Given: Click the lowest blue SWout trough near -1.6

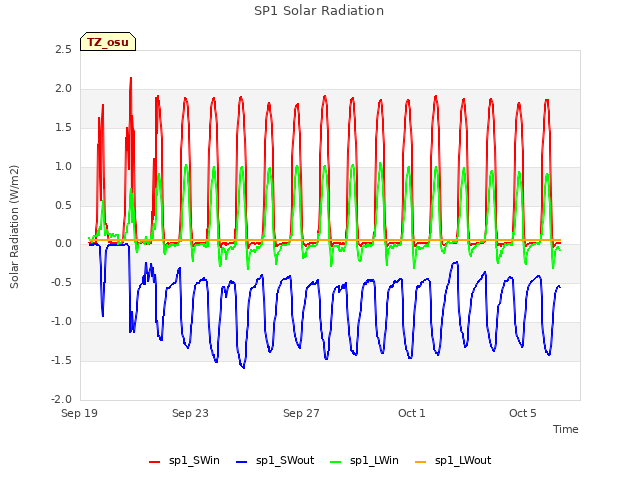Looking at the screenshot, I should tap(244, 368).
